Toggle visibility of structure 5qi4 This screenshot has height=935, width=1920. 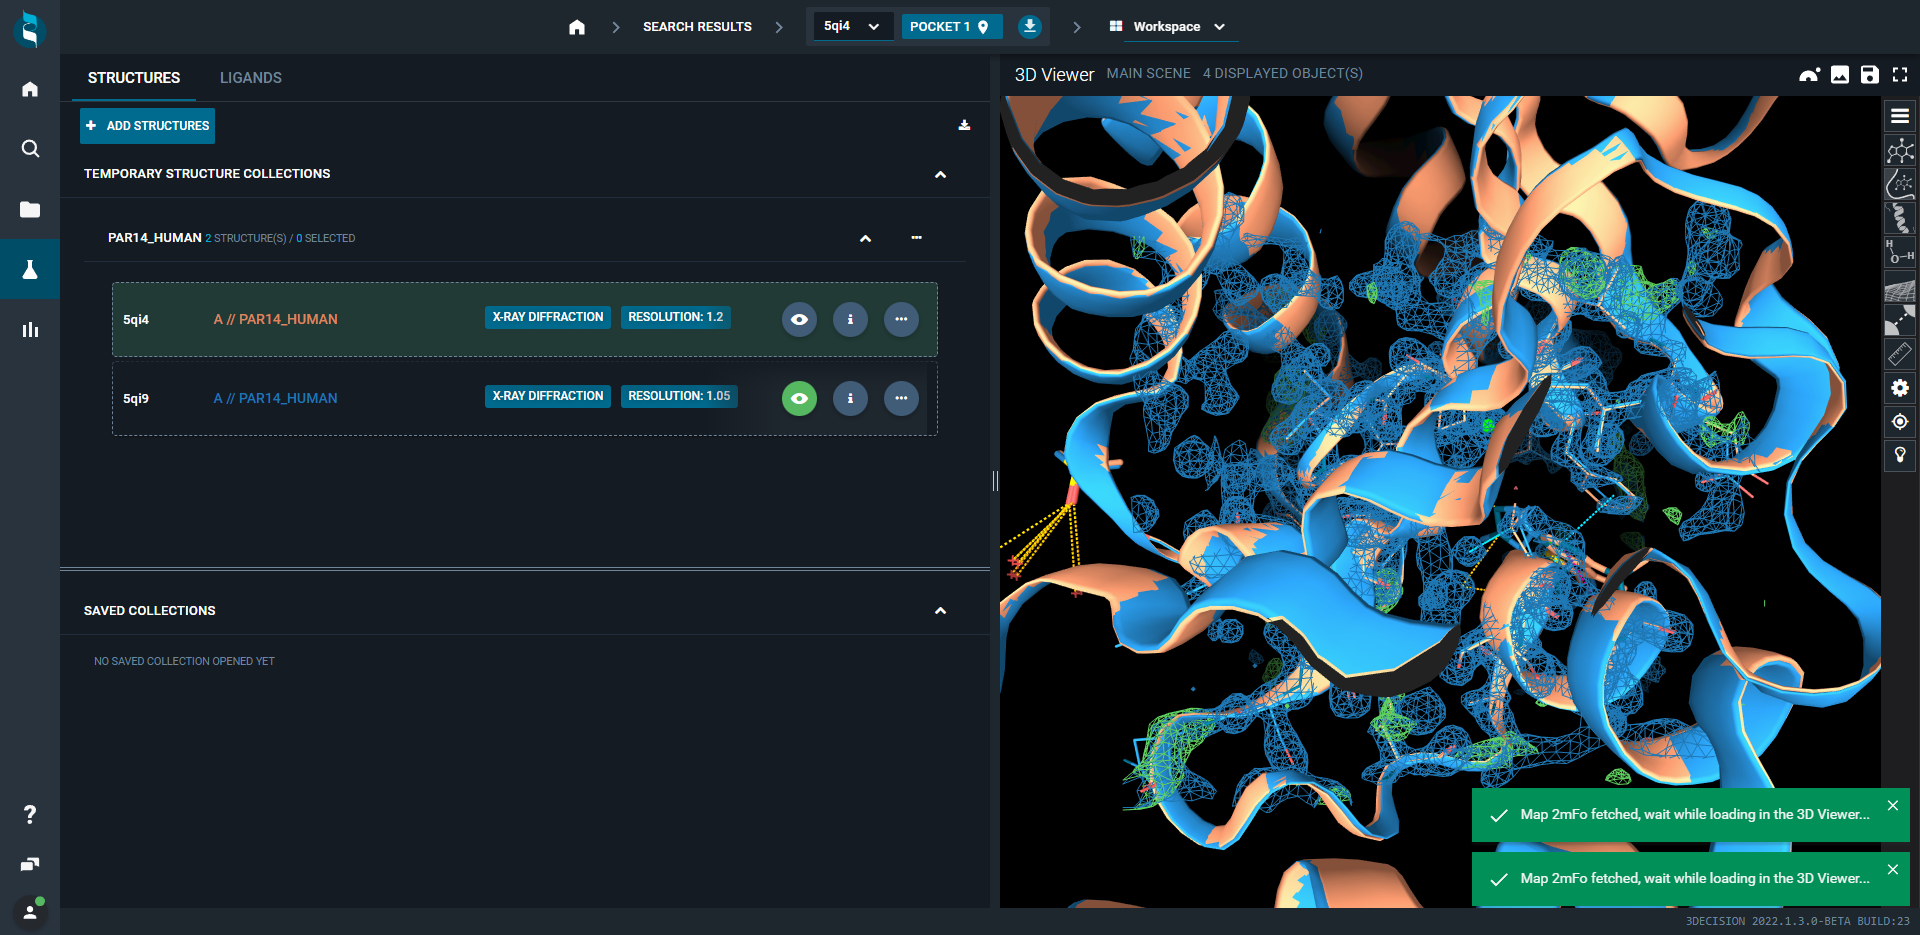tap(799, 319)
